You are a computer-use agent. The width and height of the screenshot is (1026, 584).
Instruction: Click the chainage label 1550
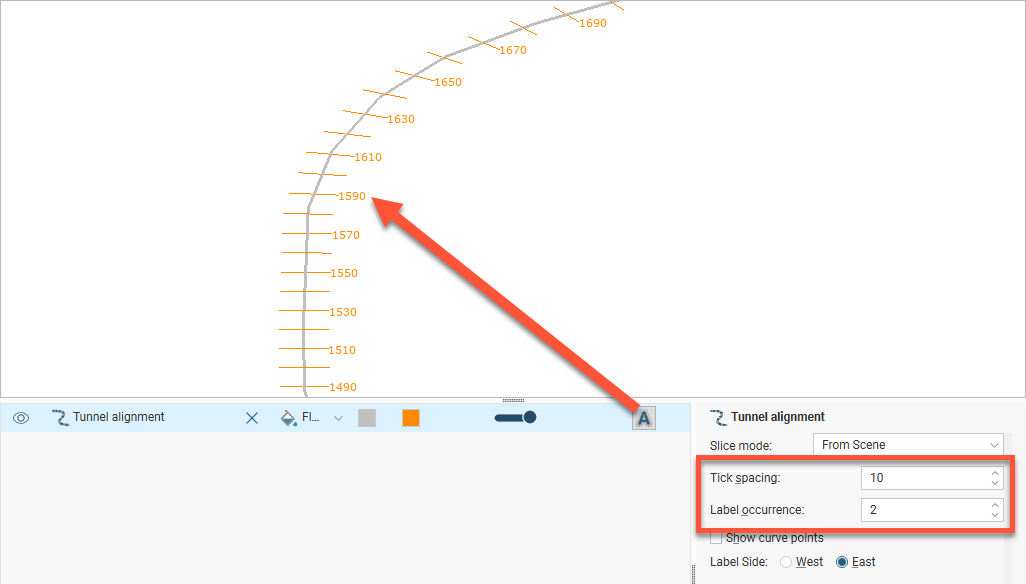344,273
